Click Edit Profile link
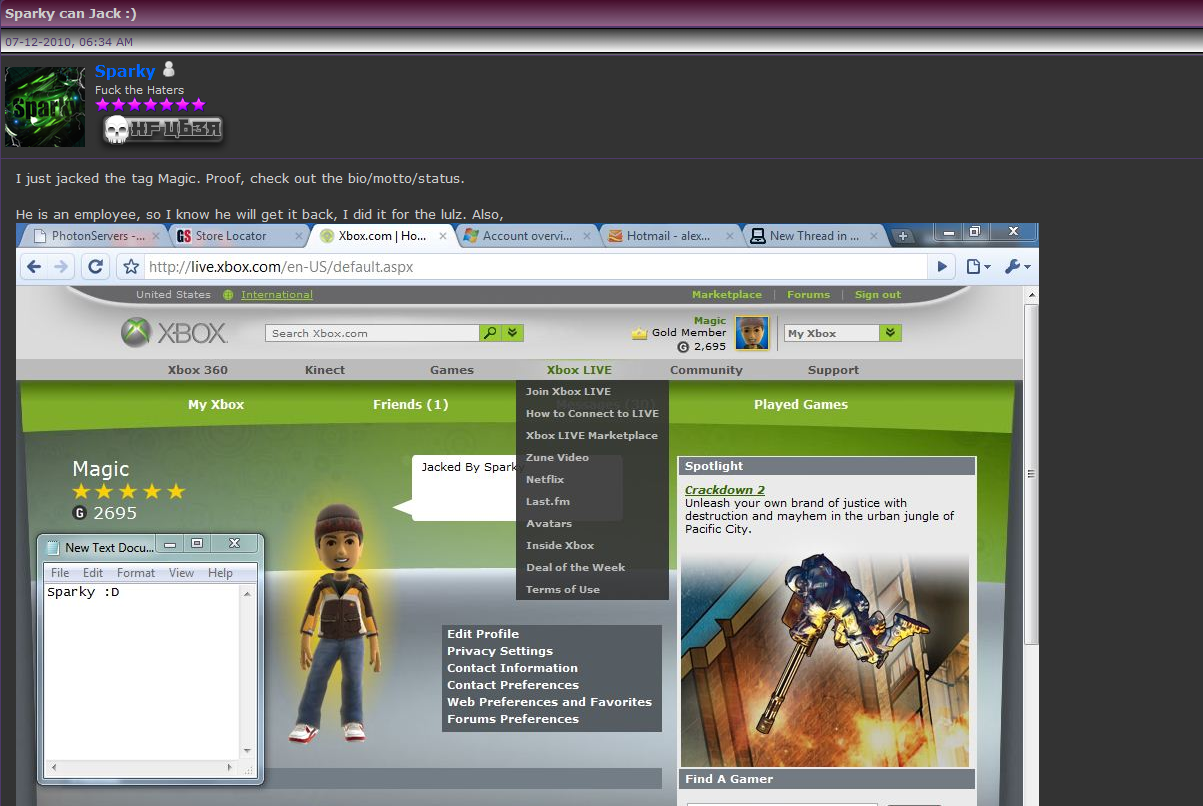Viewport: 1203px width, 806px height. click(x=483, y=634)
